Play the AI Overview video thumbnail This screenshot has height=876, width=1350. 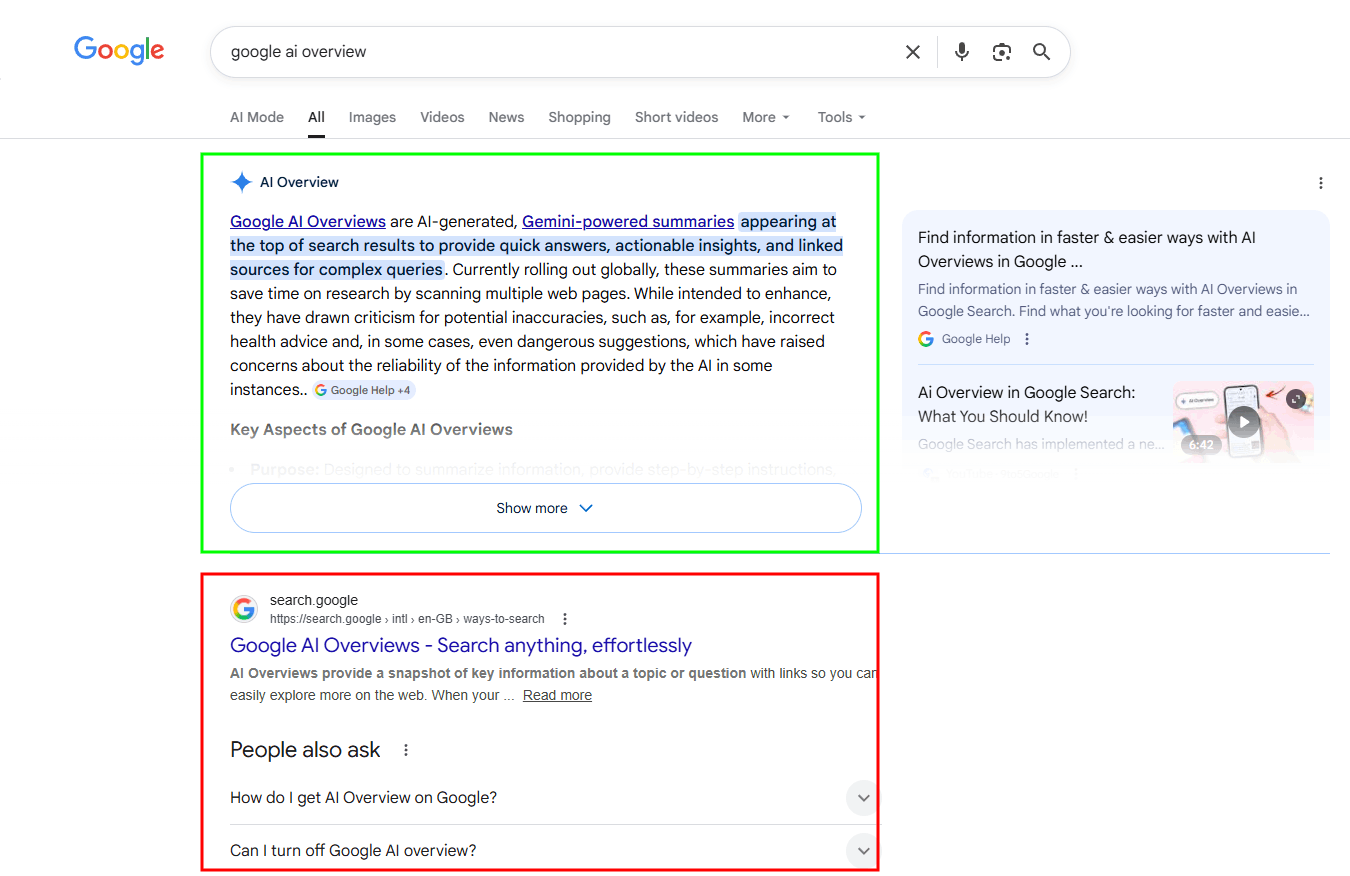(x=1243, y=422)
